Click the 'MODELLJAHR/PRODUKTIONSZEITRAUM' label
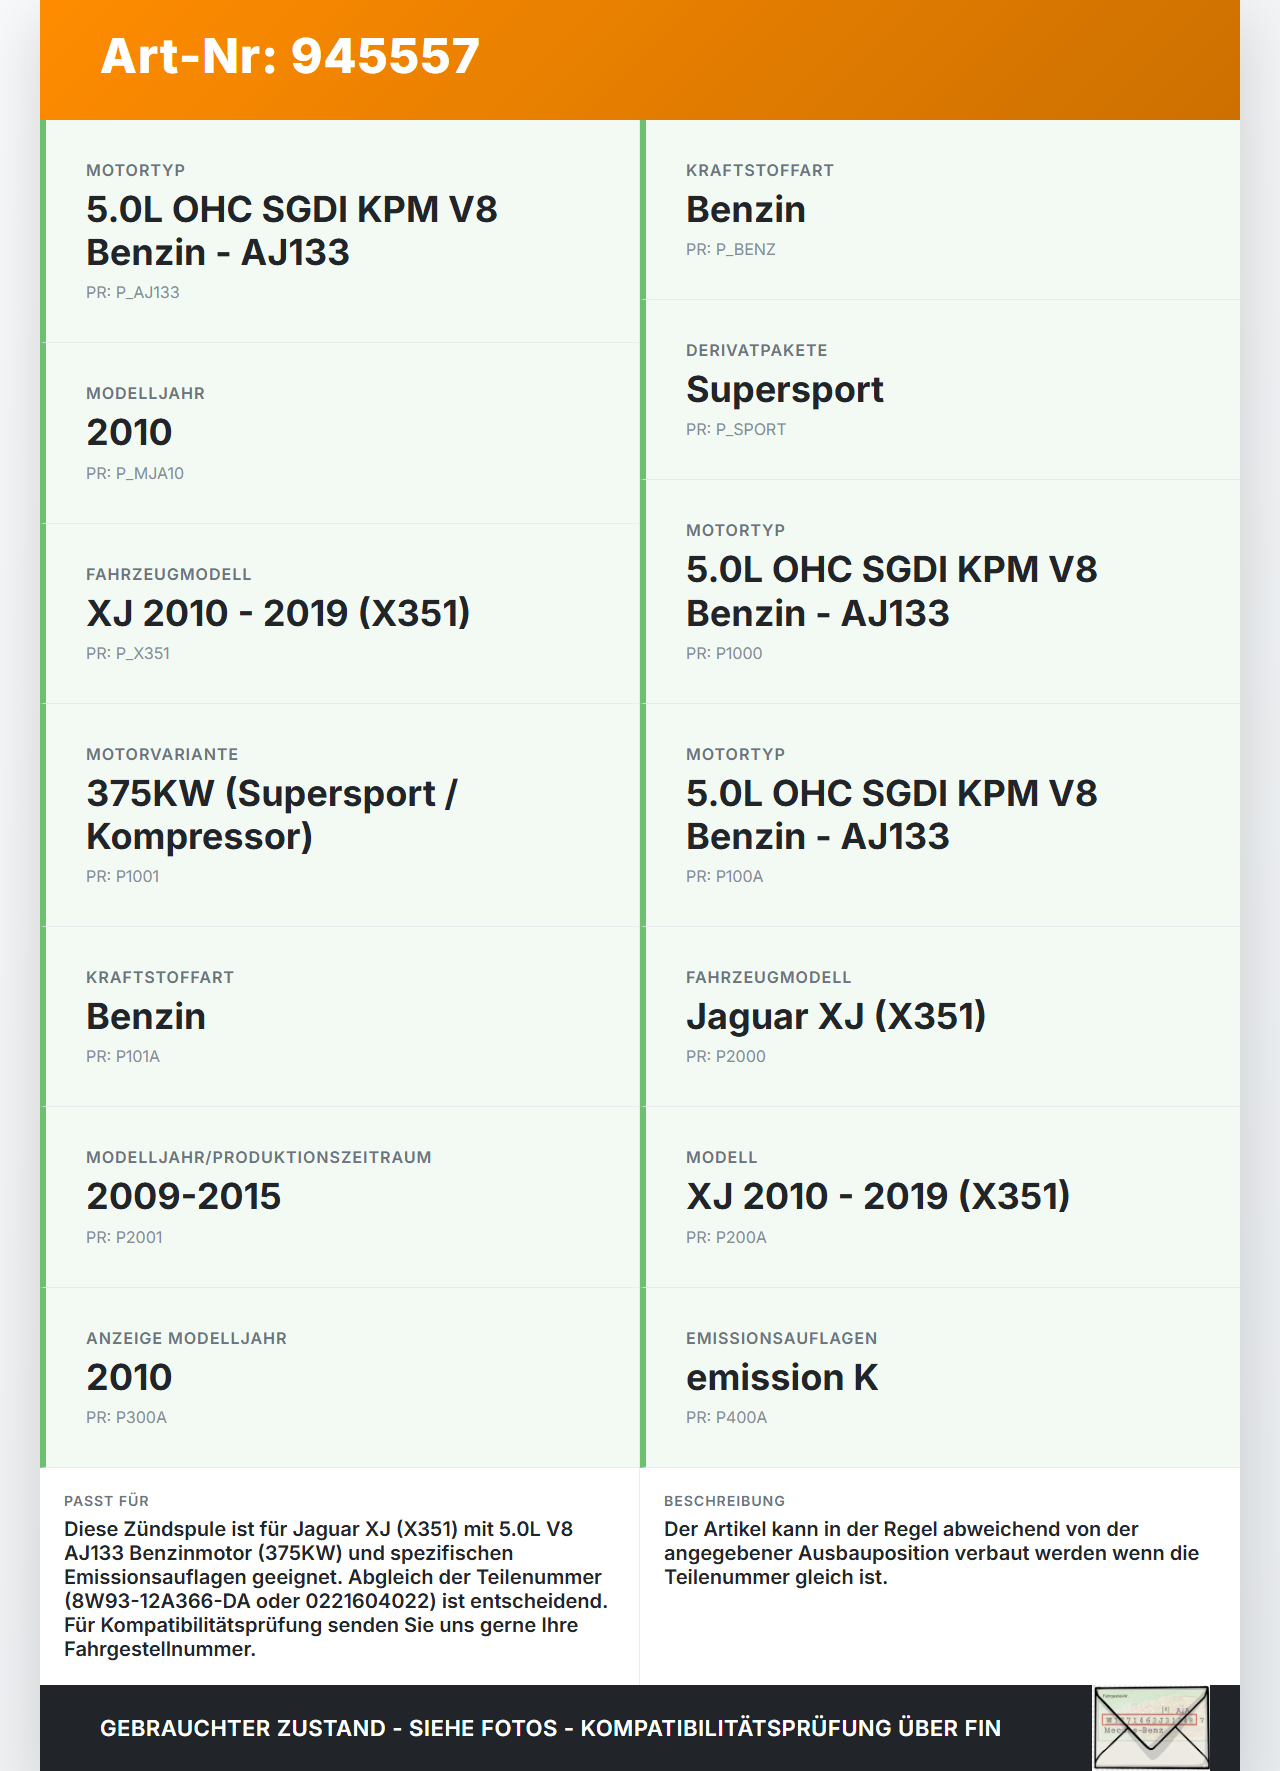The height and width of the screenshot is (1771, 1280). [259, 1158]
